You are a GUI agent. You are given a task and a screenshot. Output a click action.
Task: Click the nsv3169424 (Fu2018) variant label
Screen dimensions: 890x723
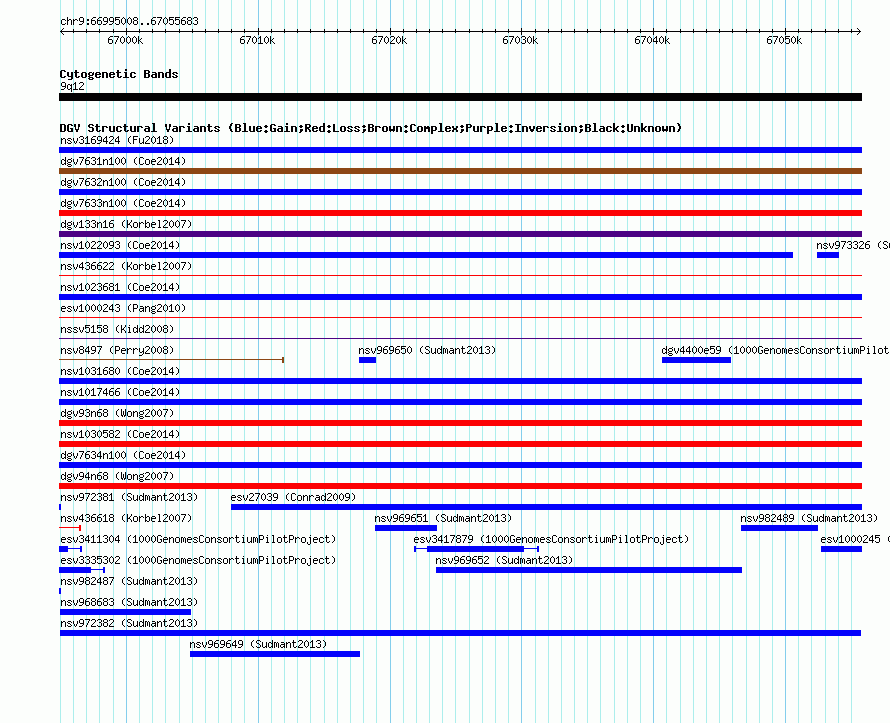[117, 140]
